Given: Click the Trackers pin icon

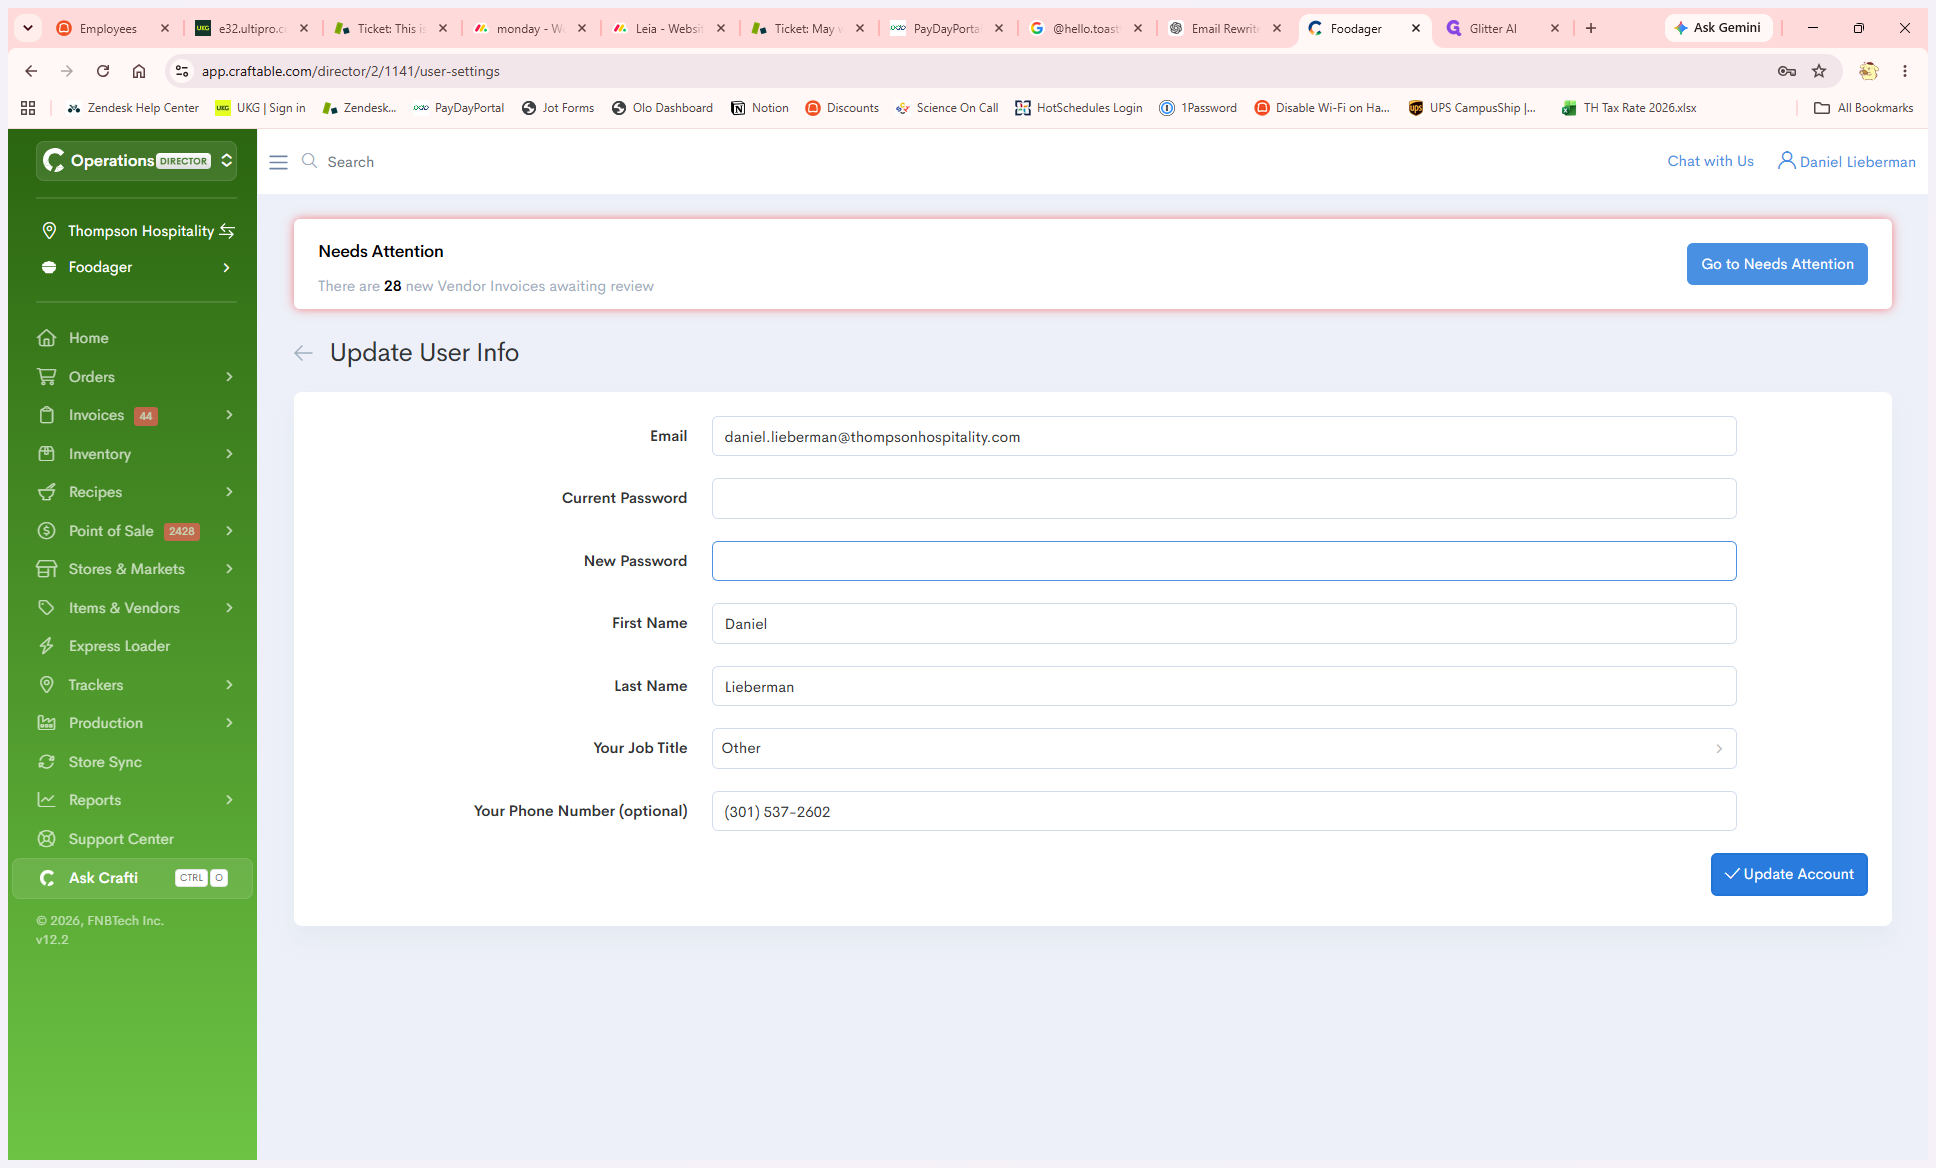Looking at the screenshot, I should point(46,685).
